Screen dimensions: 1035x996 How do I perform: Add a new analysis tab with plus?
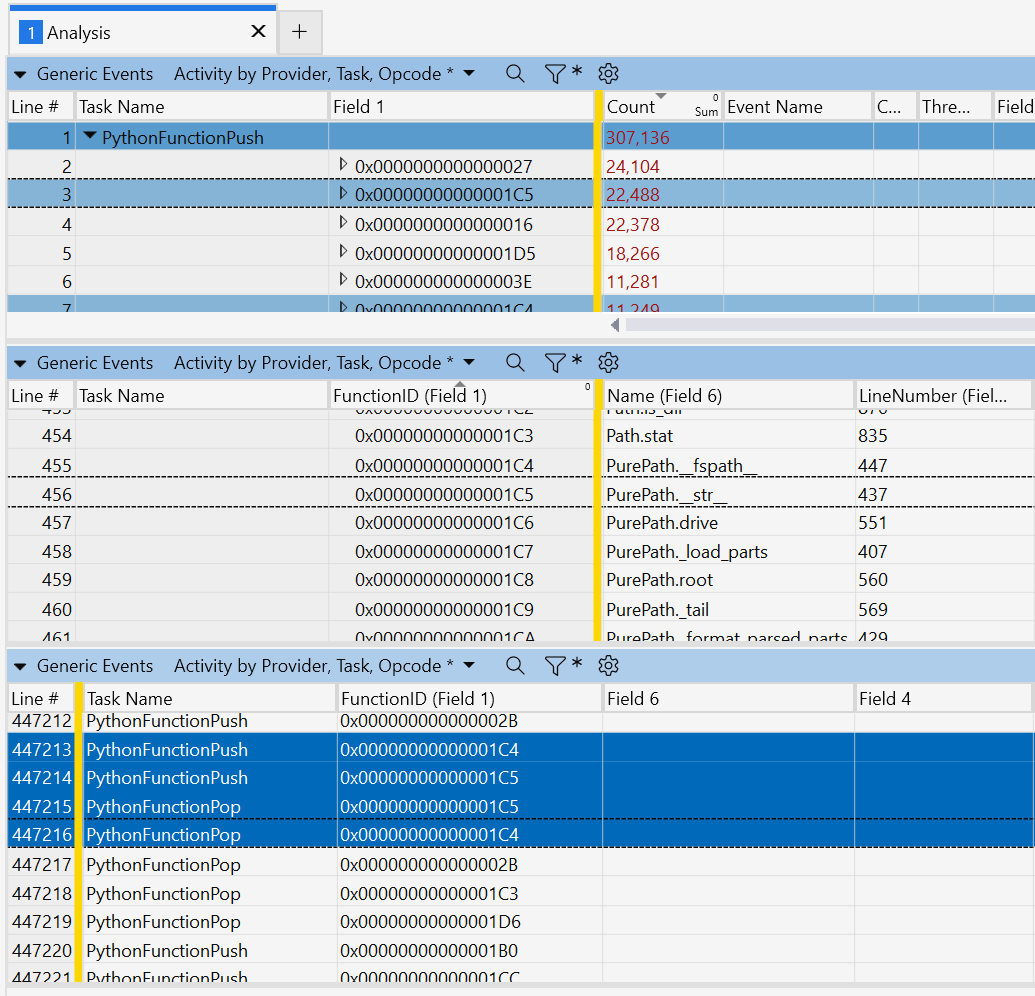299,32
